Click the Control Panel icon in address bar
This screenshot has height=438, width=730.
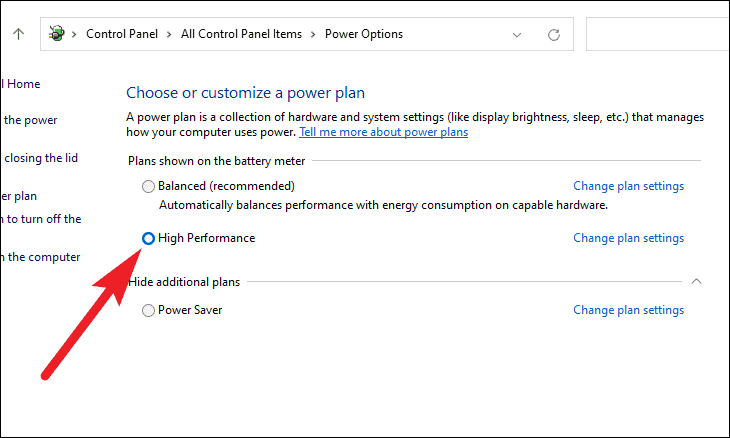coord(57,34)
